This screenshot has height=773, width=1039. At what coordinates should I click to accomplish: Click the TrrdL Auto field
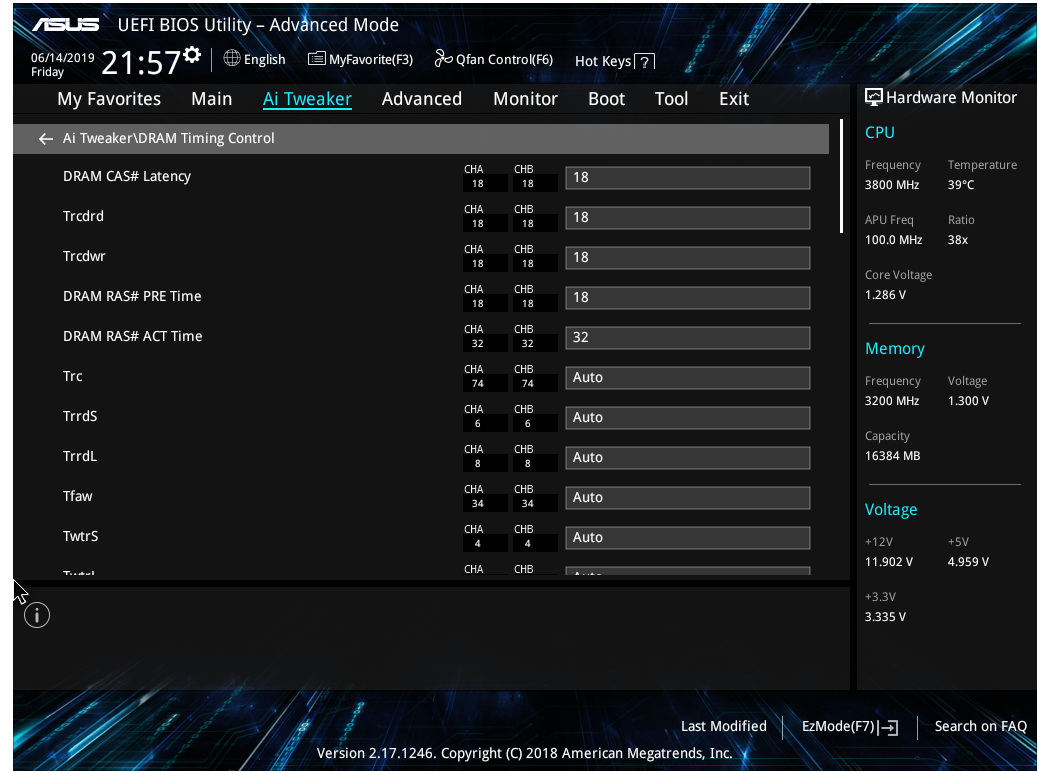point(687,457)
